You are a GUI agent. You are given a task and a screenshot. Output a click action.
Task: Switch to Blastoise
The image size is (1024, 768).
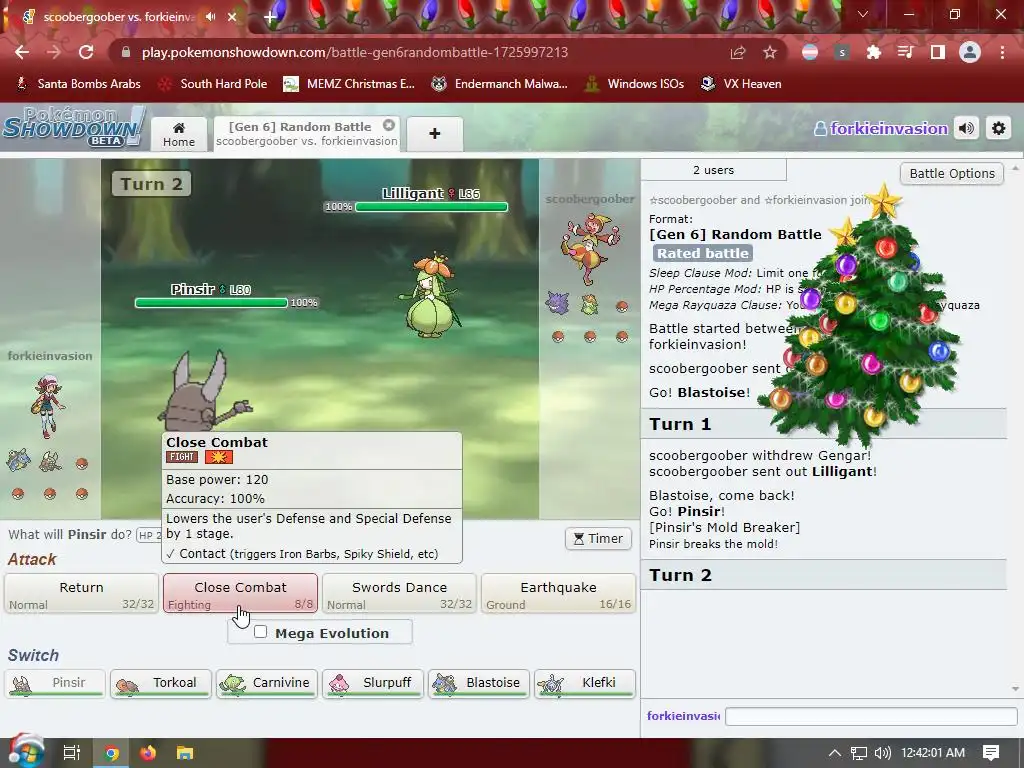coord(479,684)
